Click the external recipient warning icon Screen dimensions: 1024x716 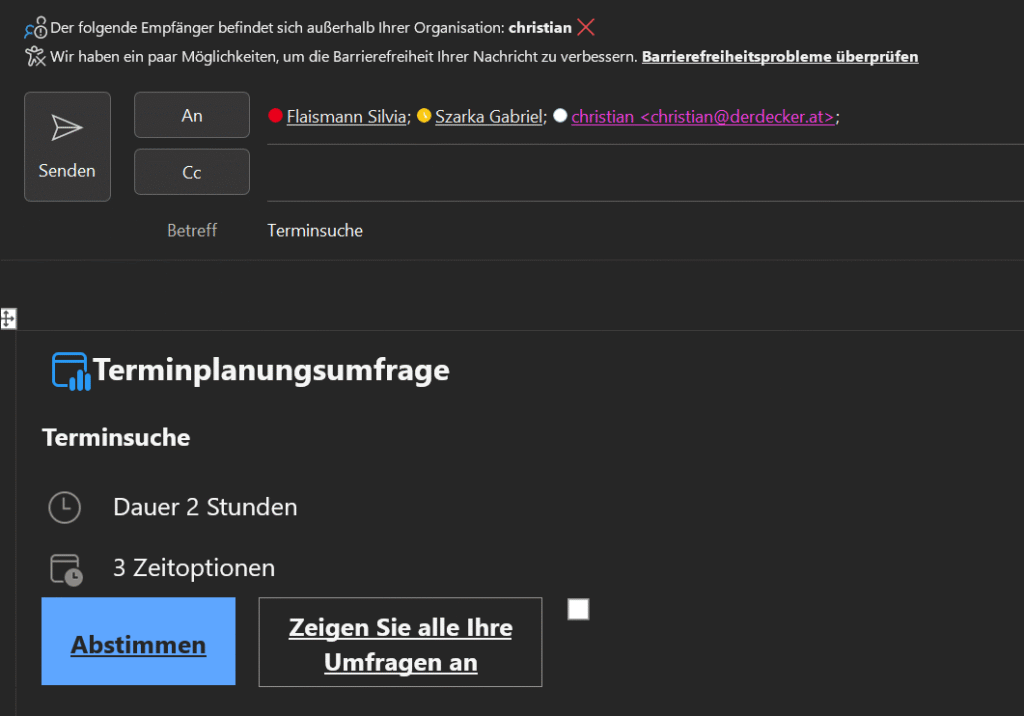(x=36, y=28)
